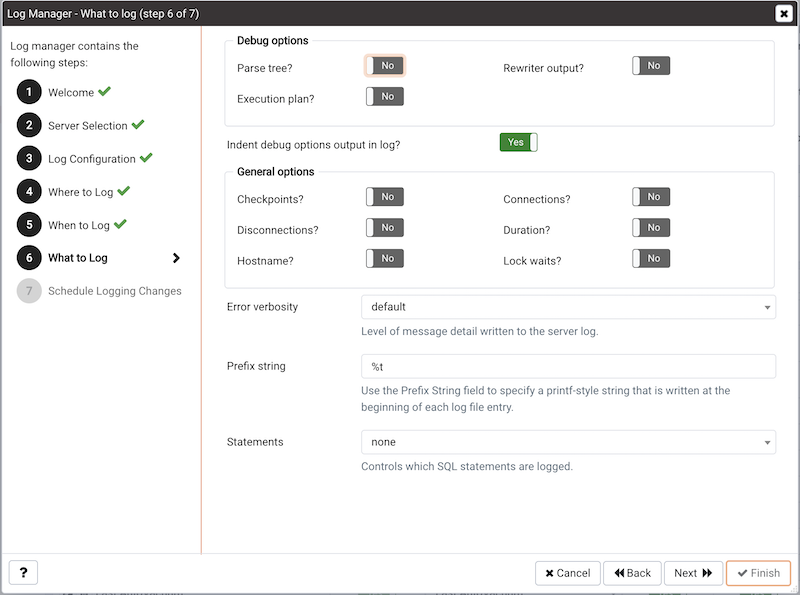Go back to the previous step
The width and height of the screenshot is (800, 595).
632,573
